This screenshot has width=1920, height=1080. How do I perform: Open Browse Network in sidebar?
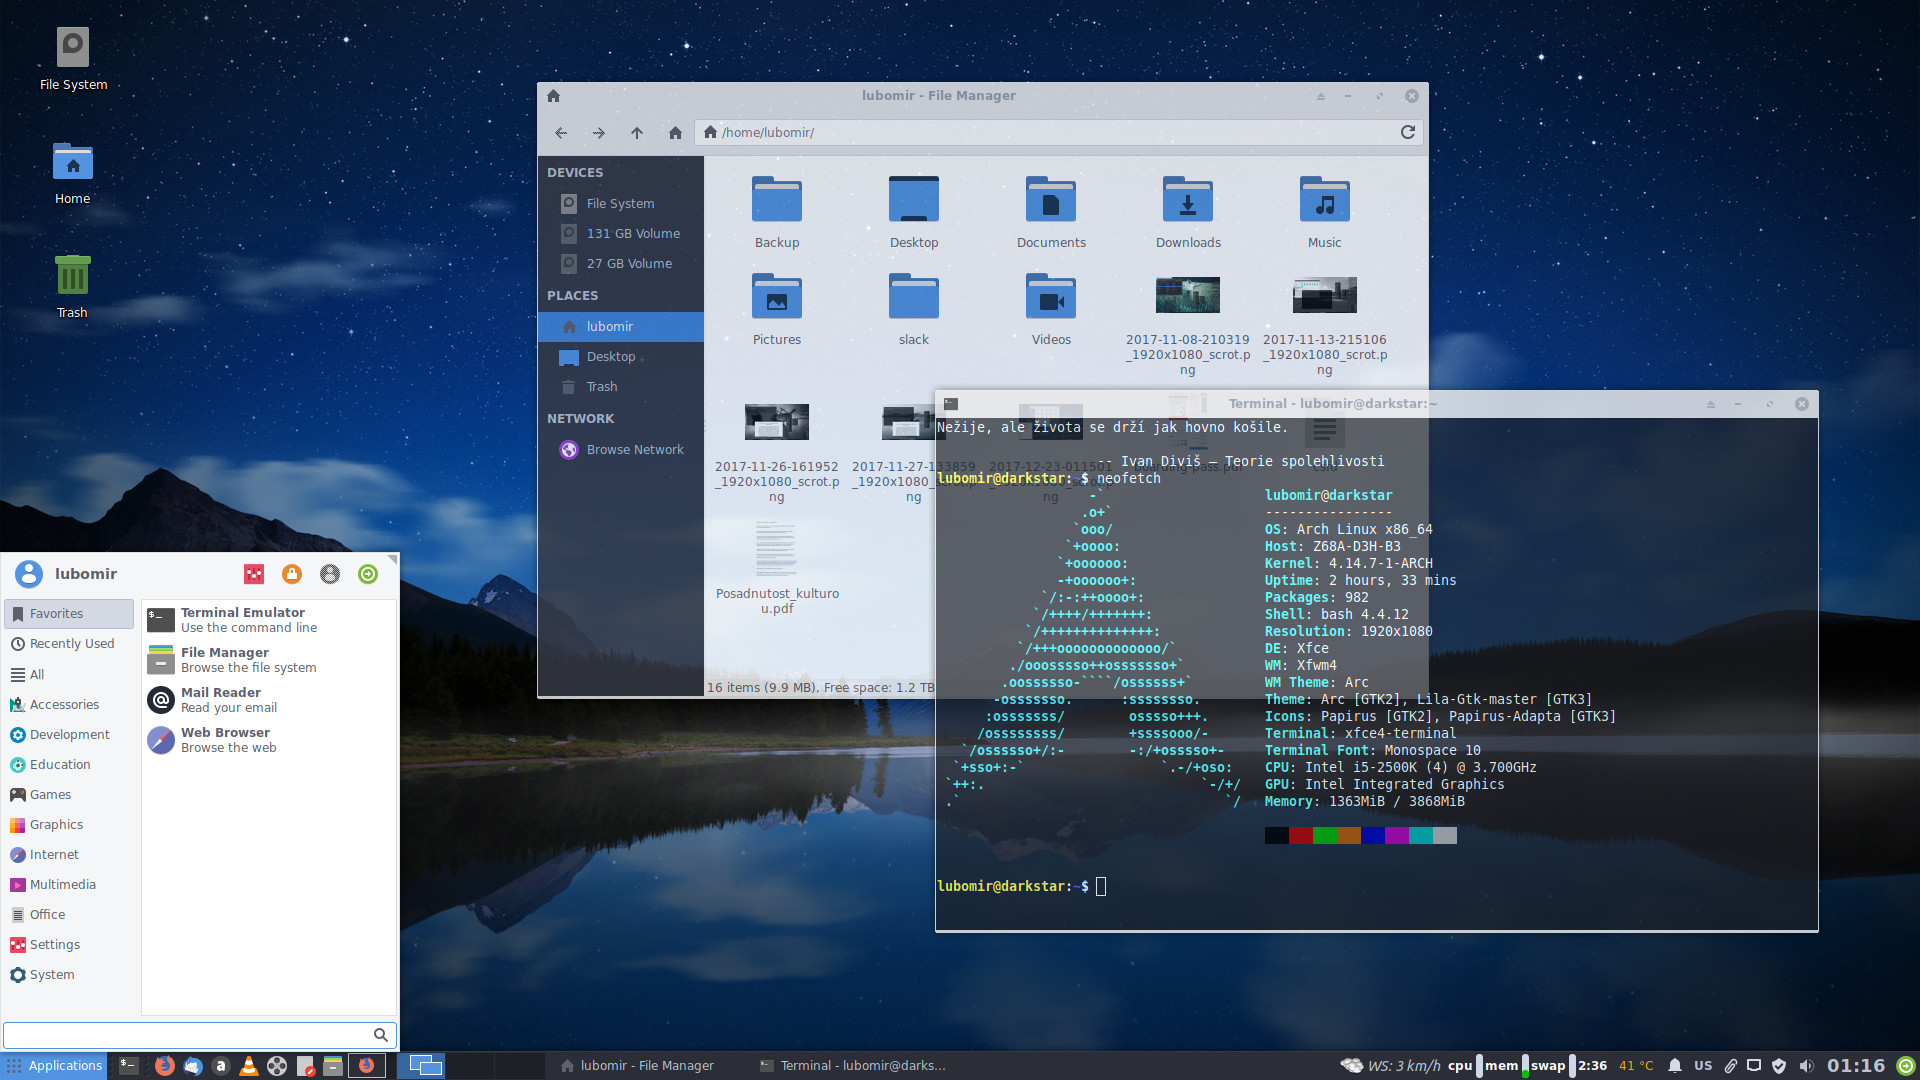(x=621, y=450)
